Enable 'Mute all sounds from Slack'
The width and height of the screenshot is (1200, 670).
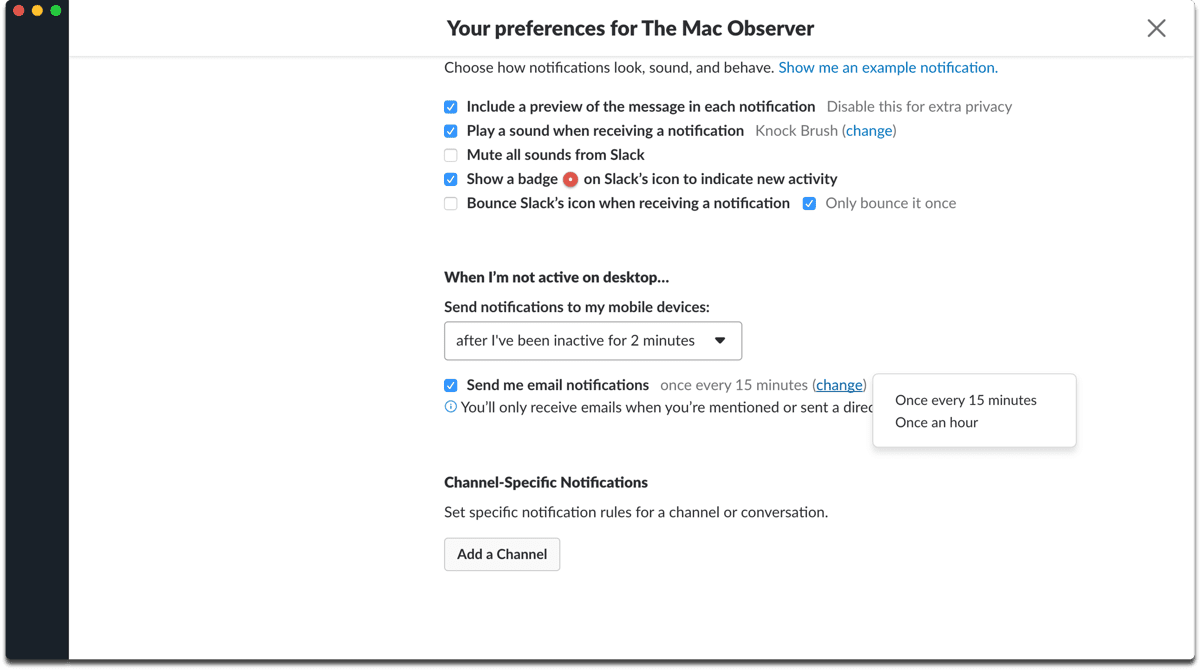point(450,154)
